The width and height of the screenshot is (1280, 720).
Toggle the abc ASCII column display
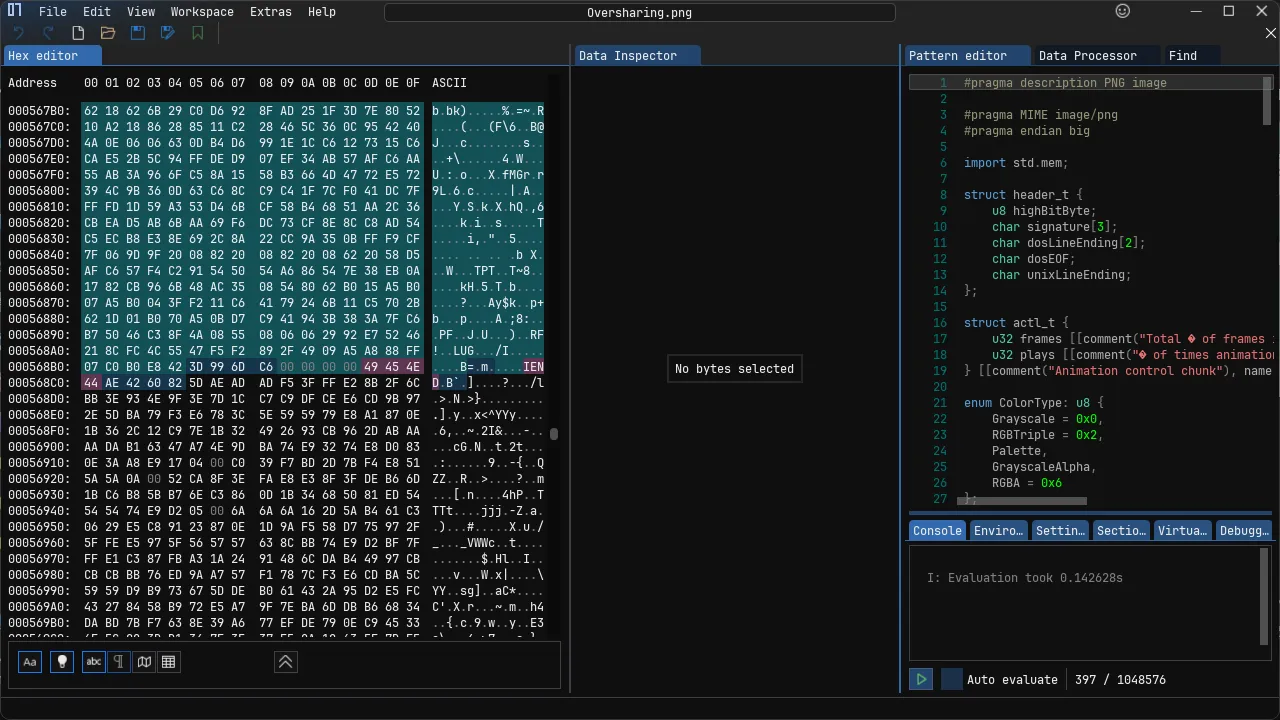click(94, 661)
